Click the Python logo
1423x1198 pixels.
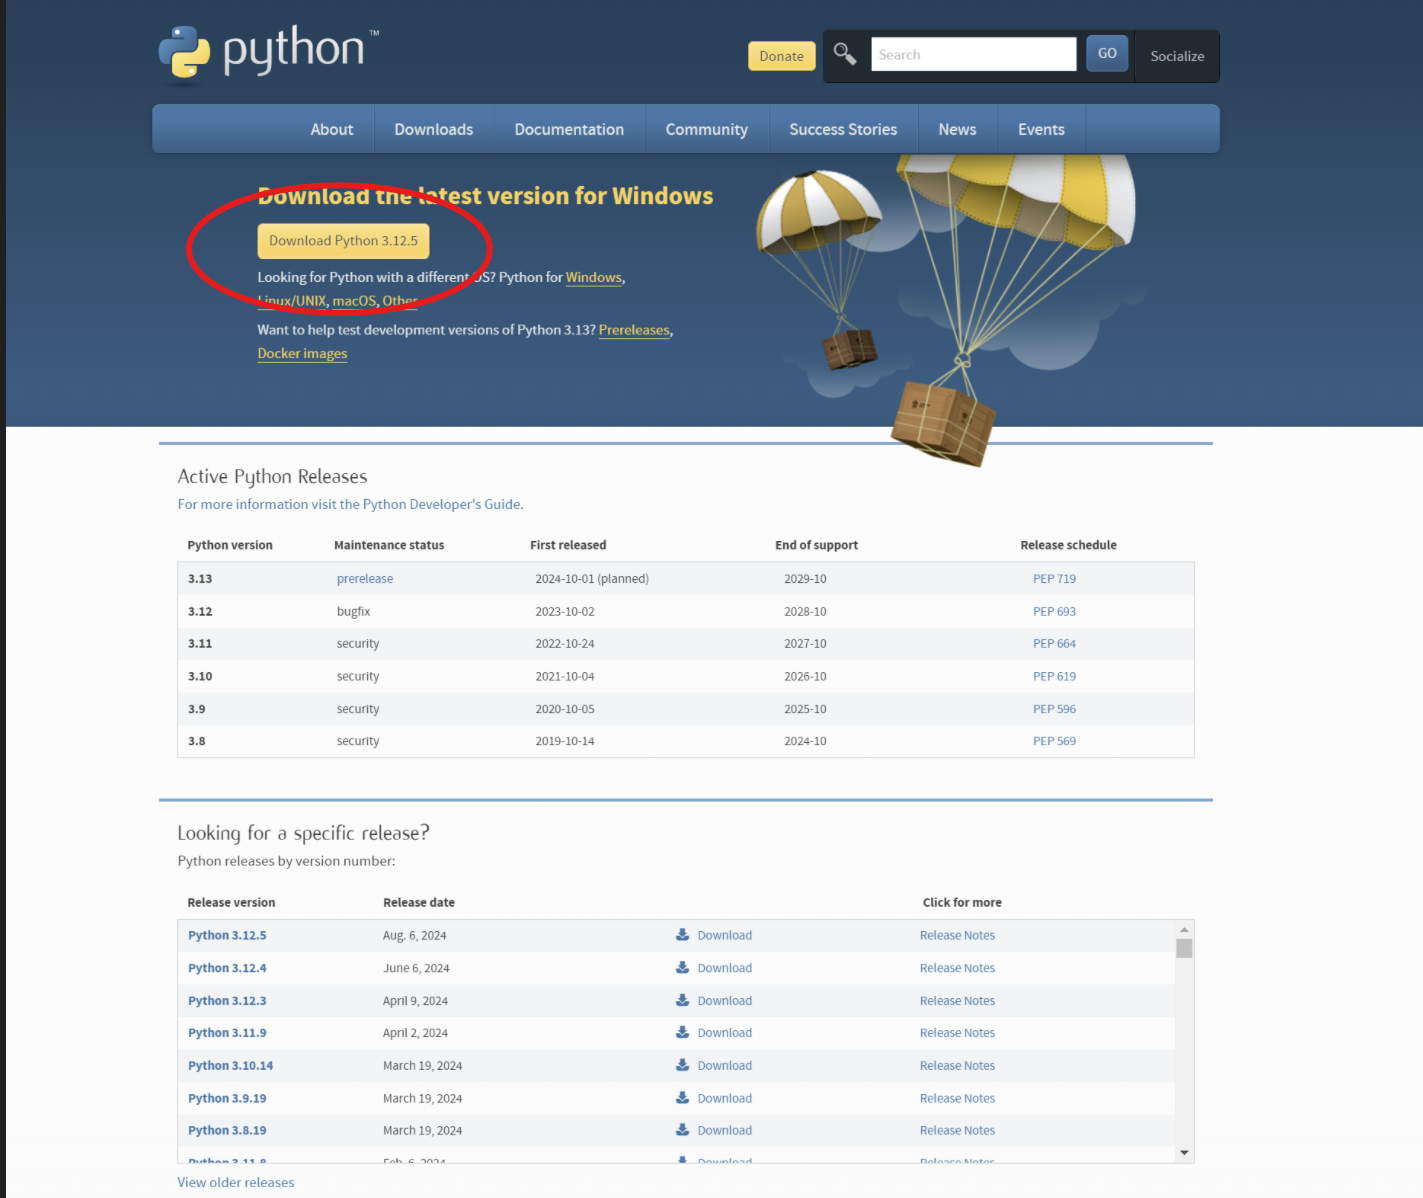(x=268, y=52)
